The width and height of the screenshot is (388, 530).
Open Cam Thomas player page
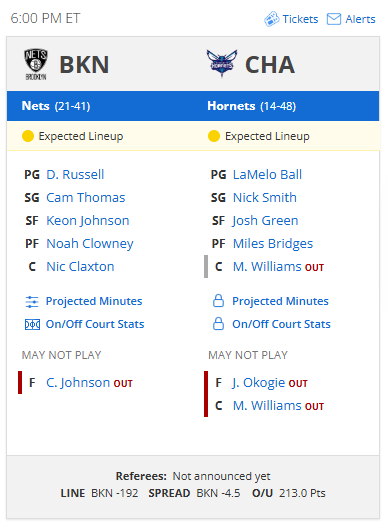[86, 198]
